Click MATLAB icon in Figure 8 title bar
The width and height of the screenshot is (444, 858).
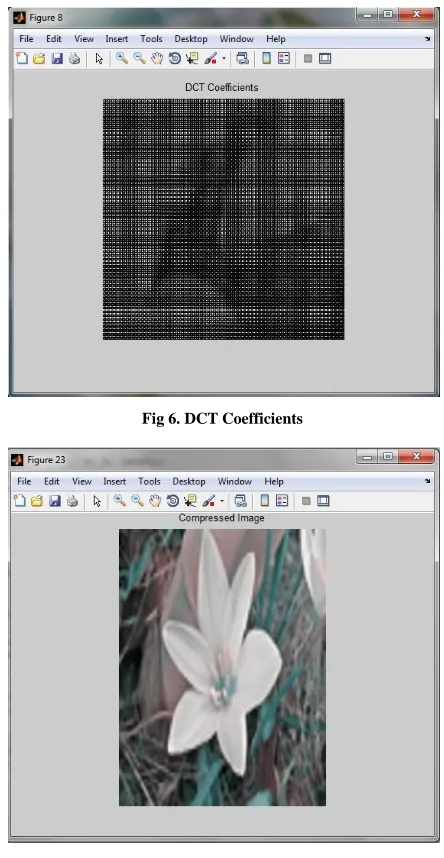(x=19, y=18)
